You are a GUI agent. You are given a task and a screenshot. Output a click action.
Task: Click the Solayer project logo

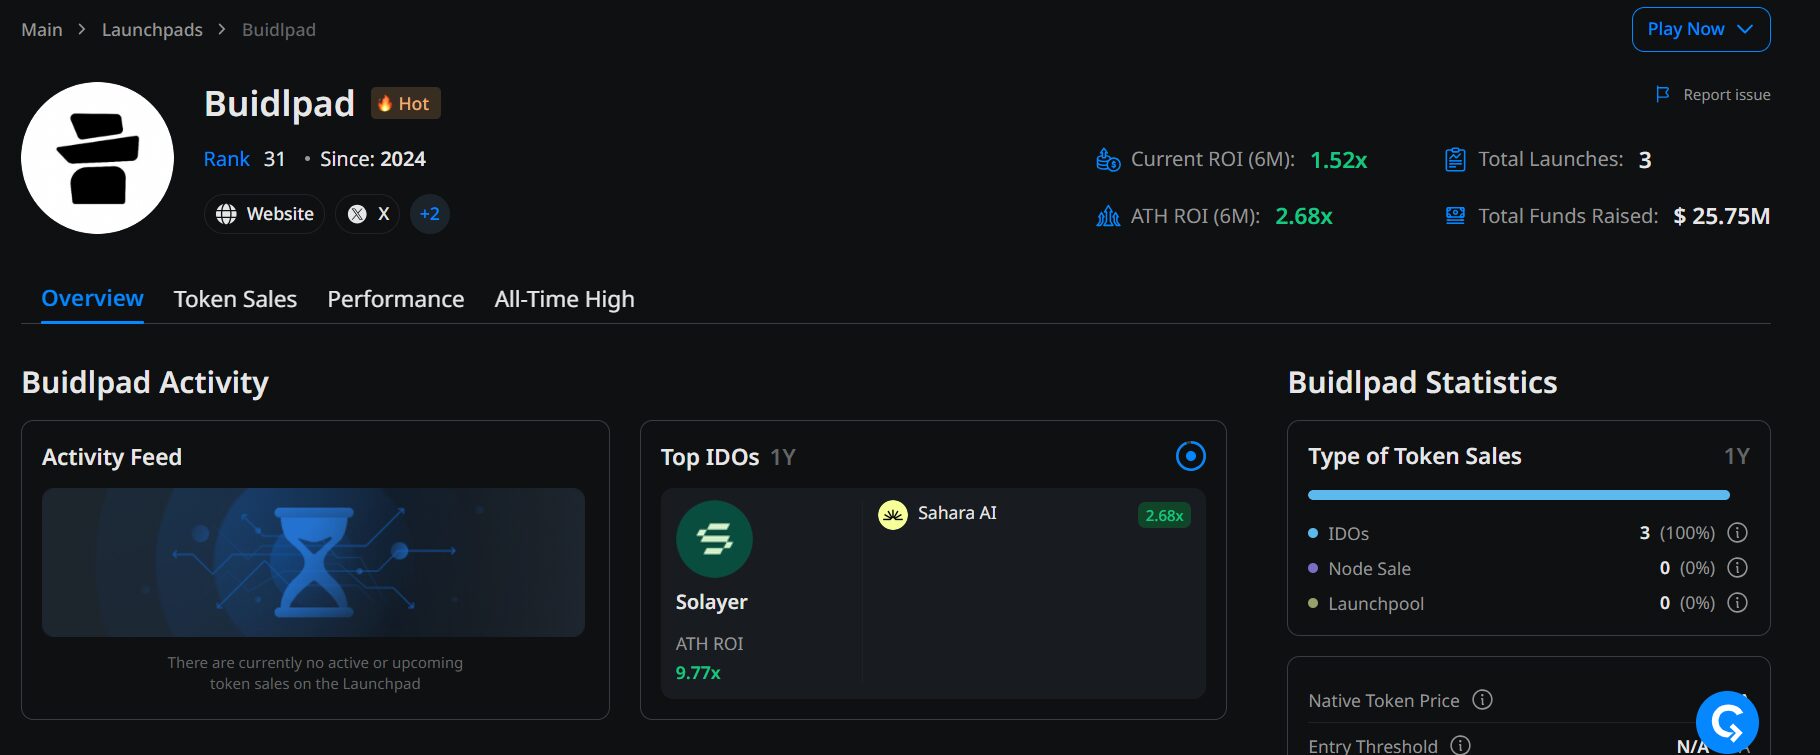[714, 539]
